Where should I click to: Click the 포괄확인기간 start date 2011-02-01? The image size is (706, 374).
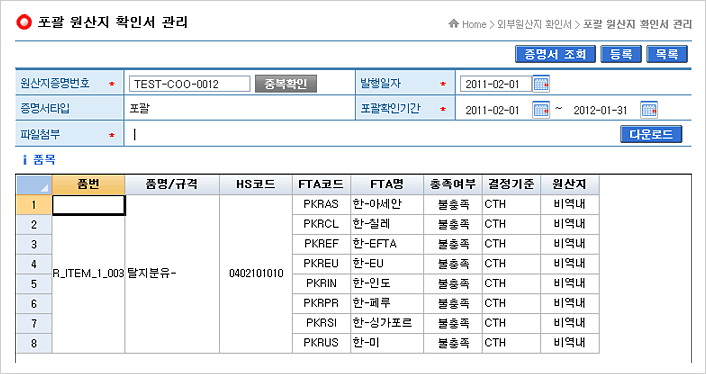(x=492, y=110)
